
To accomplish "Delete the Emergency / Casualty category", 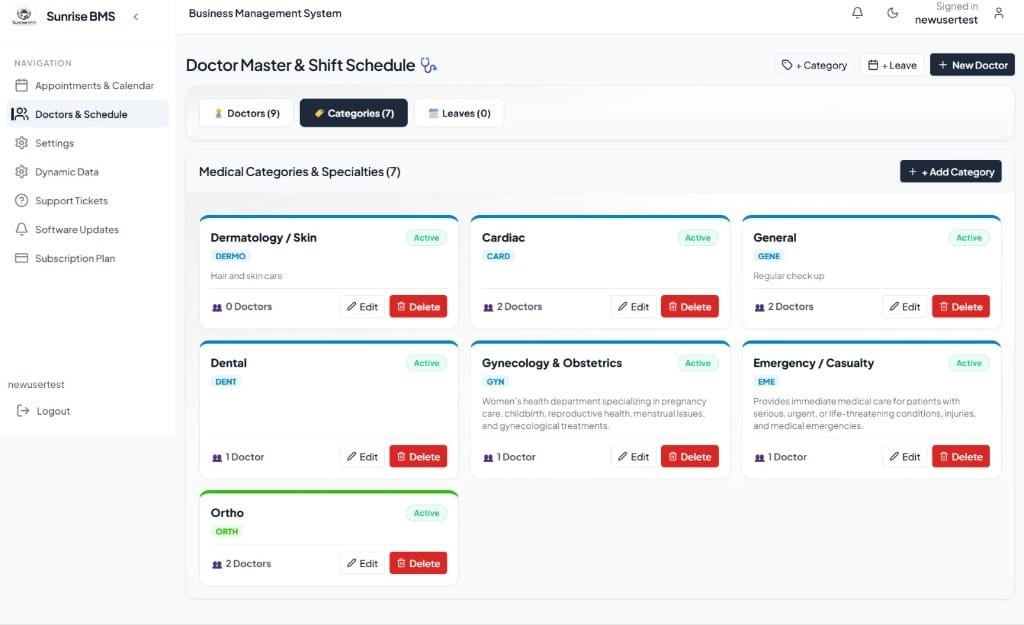I will coord(961,457).
